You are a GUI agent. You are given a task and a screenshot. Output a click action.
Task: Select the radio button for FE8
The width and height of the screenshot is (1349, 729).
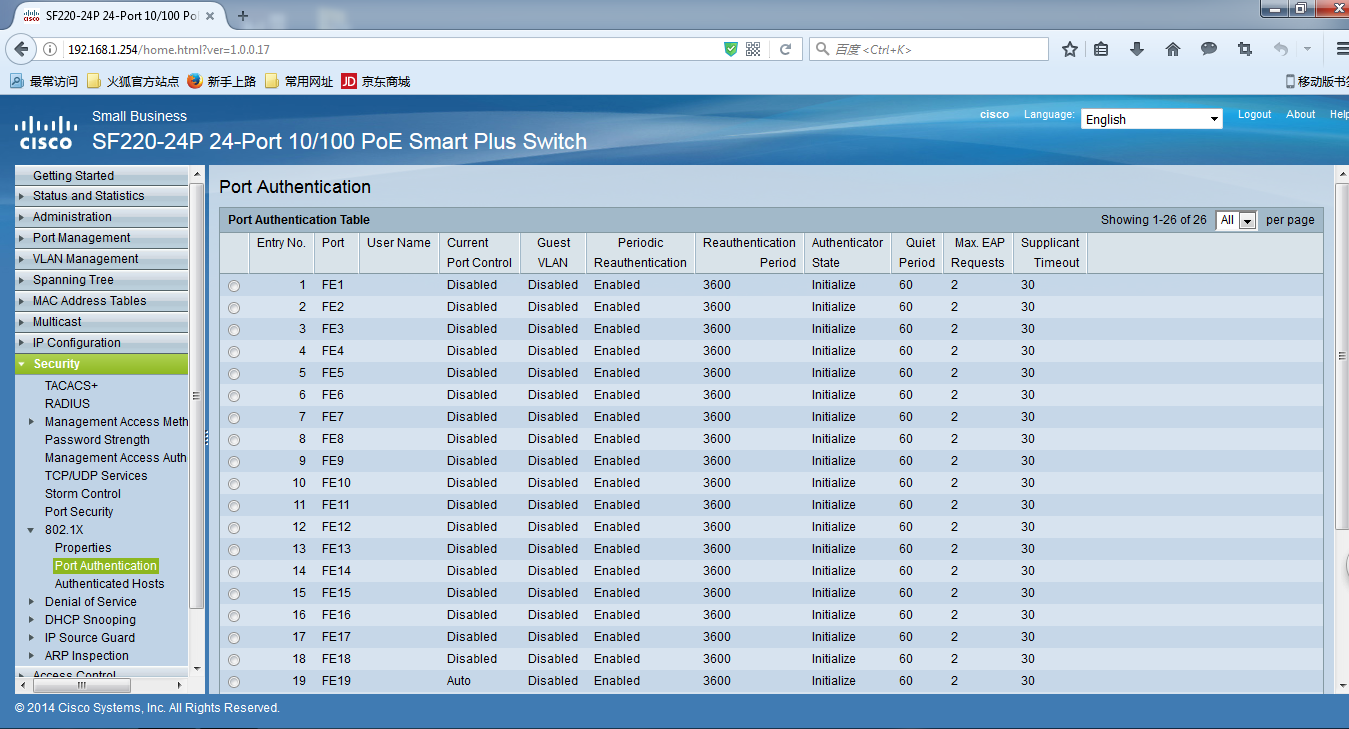click(234, 440)
